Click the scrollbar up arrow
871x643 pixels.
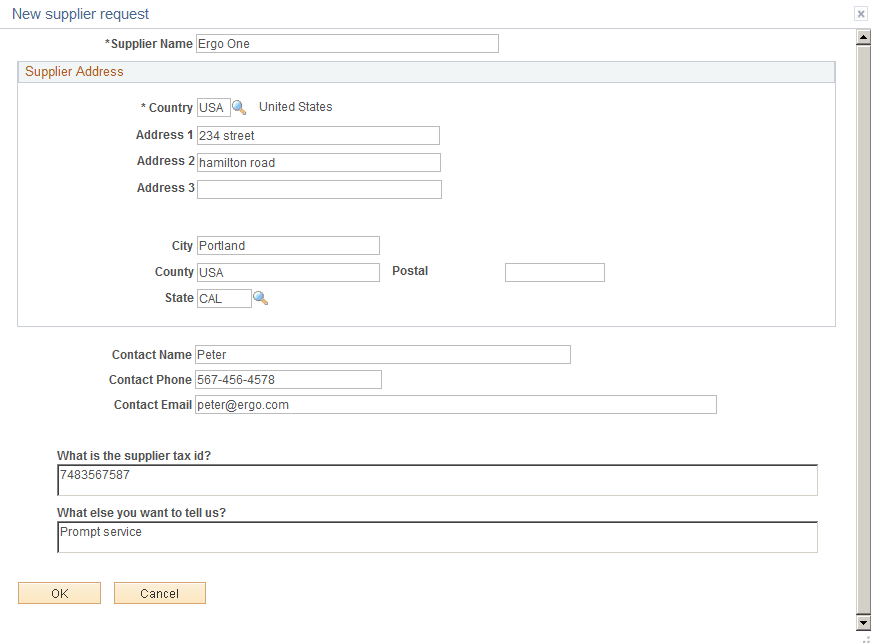tap(863, 38)
